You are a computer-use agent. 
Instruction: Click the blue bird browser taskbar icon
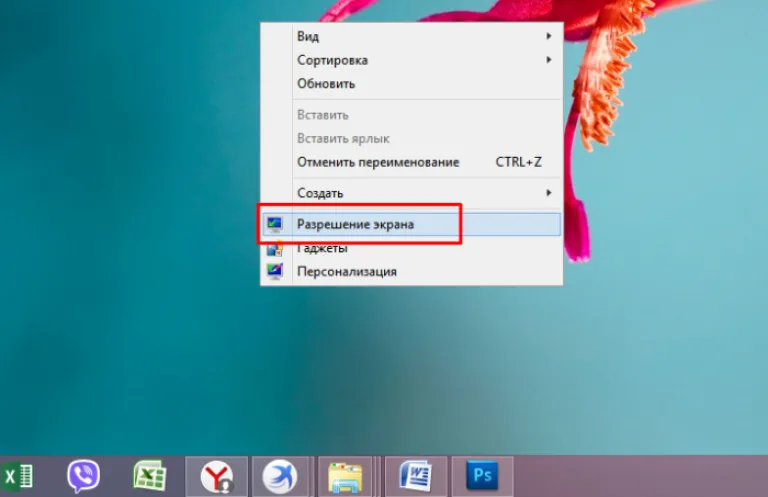coord(280,476)
